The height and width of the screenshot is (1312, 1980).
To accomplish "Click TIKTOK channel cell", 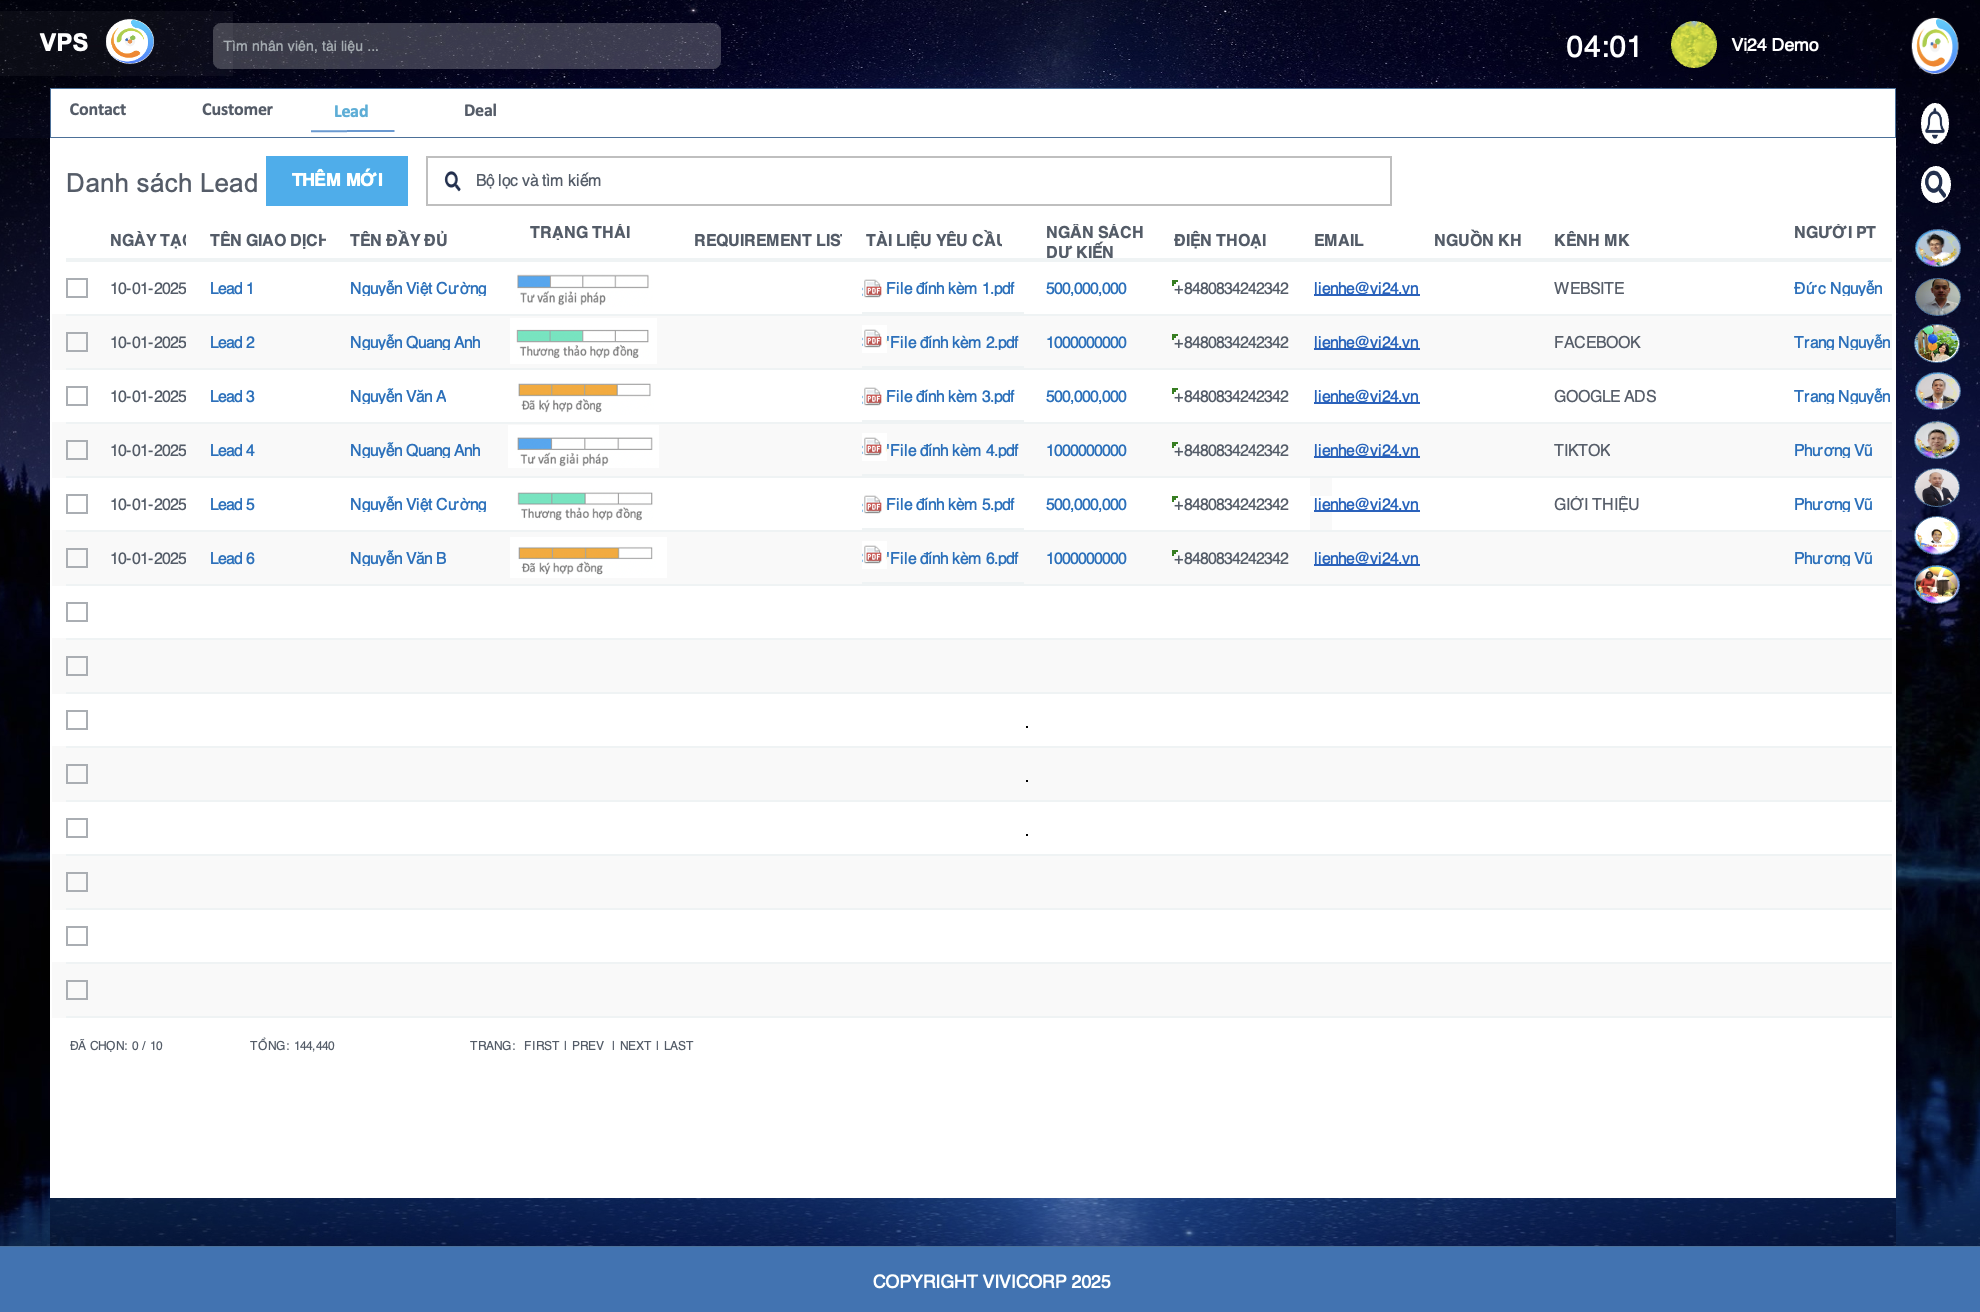I will (x=1581, y=450).
